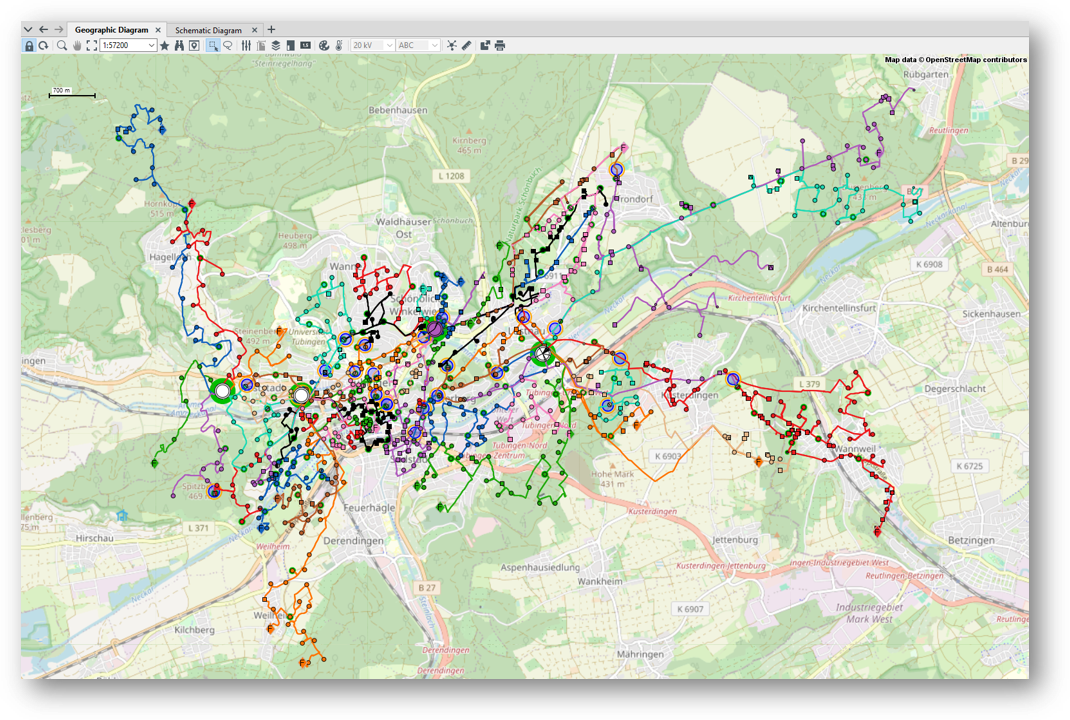1070x720 pixels.
Task: Open the 1:57200 scale dropdown
Action: pos(152,46)
